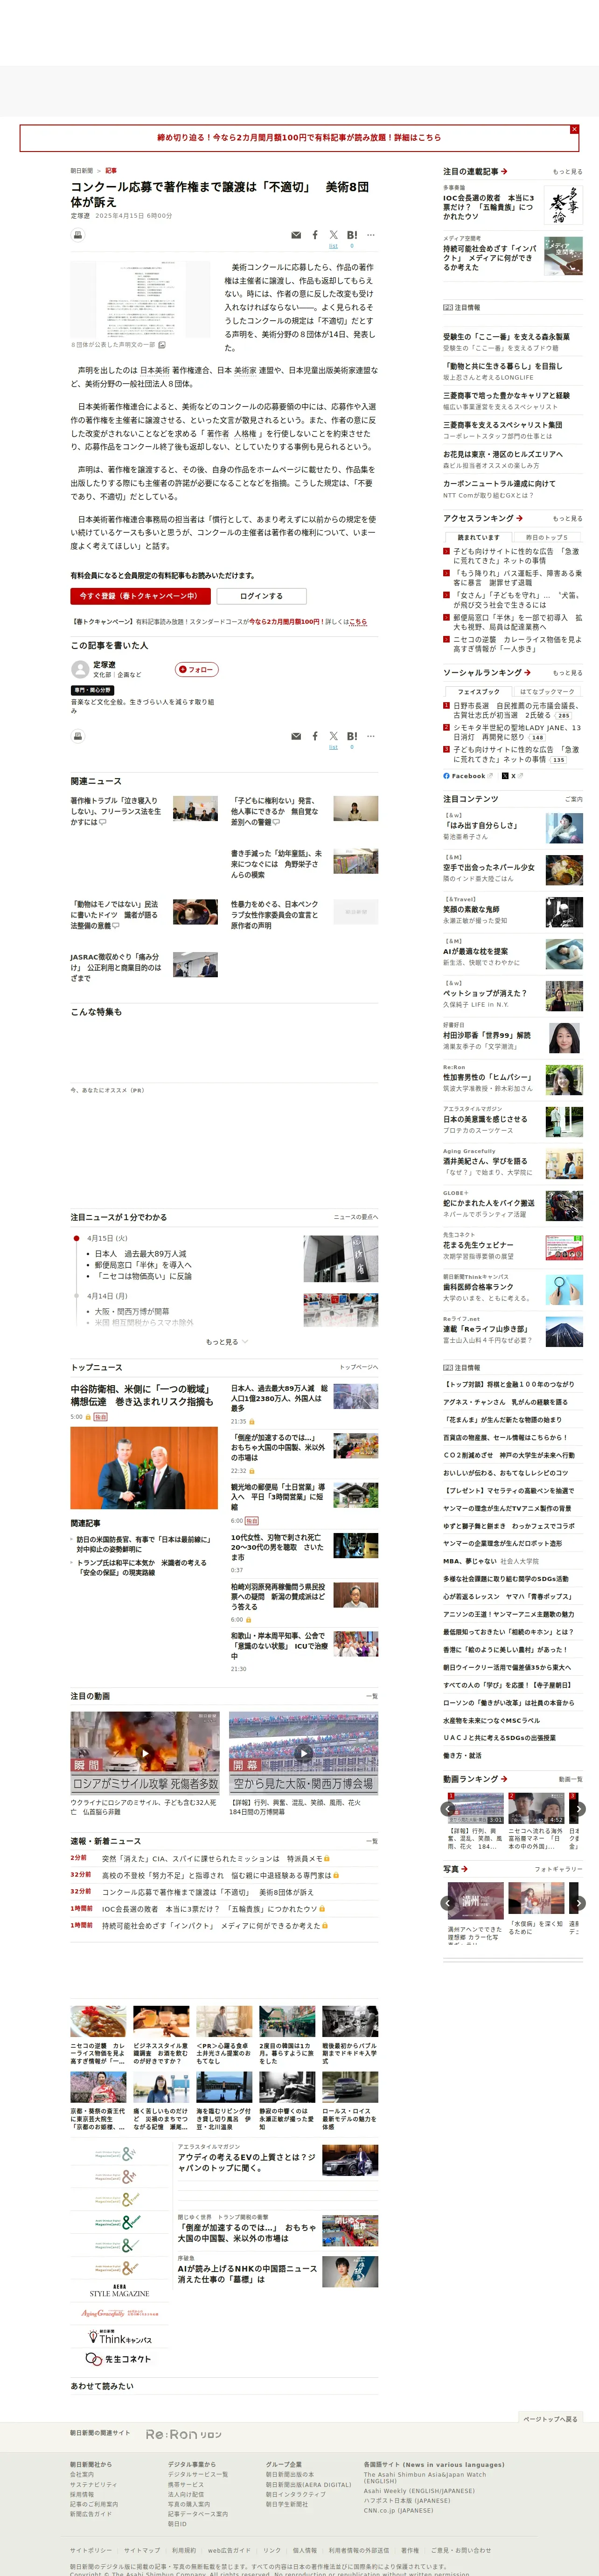Open フォトギャラリー link beside 写真
Image resolution: width=599 pixels, height=2576 pixels.
558,1869
